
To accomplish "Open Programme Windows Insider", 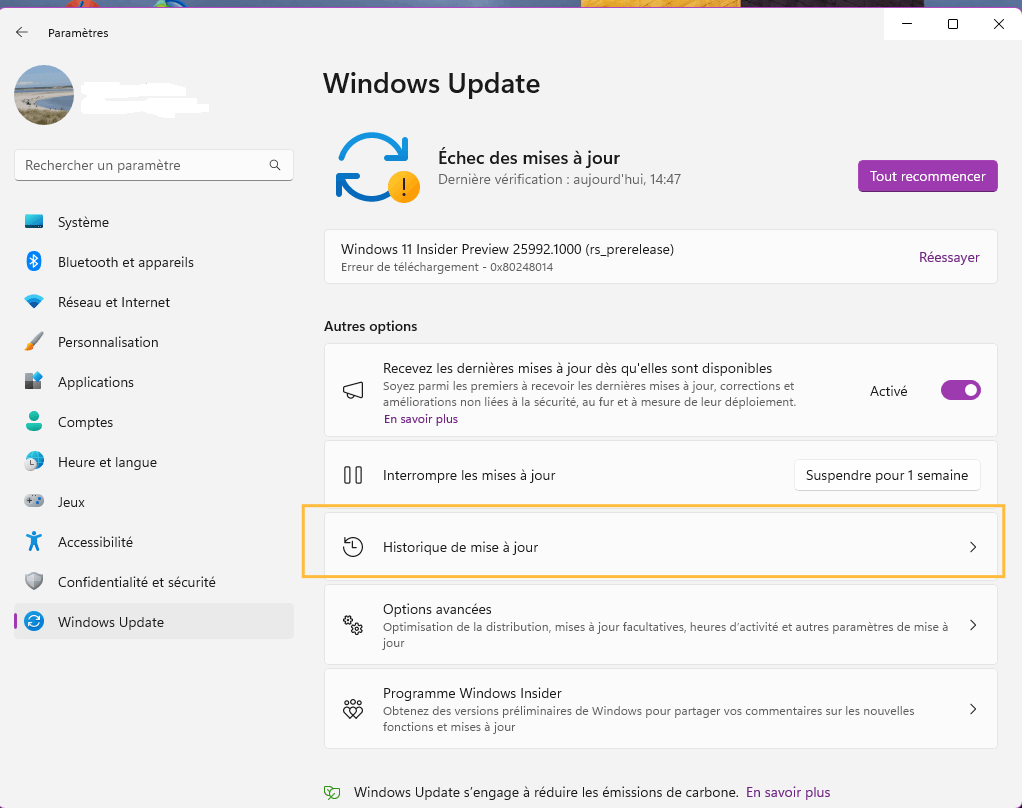I will (x=661, y=709).
